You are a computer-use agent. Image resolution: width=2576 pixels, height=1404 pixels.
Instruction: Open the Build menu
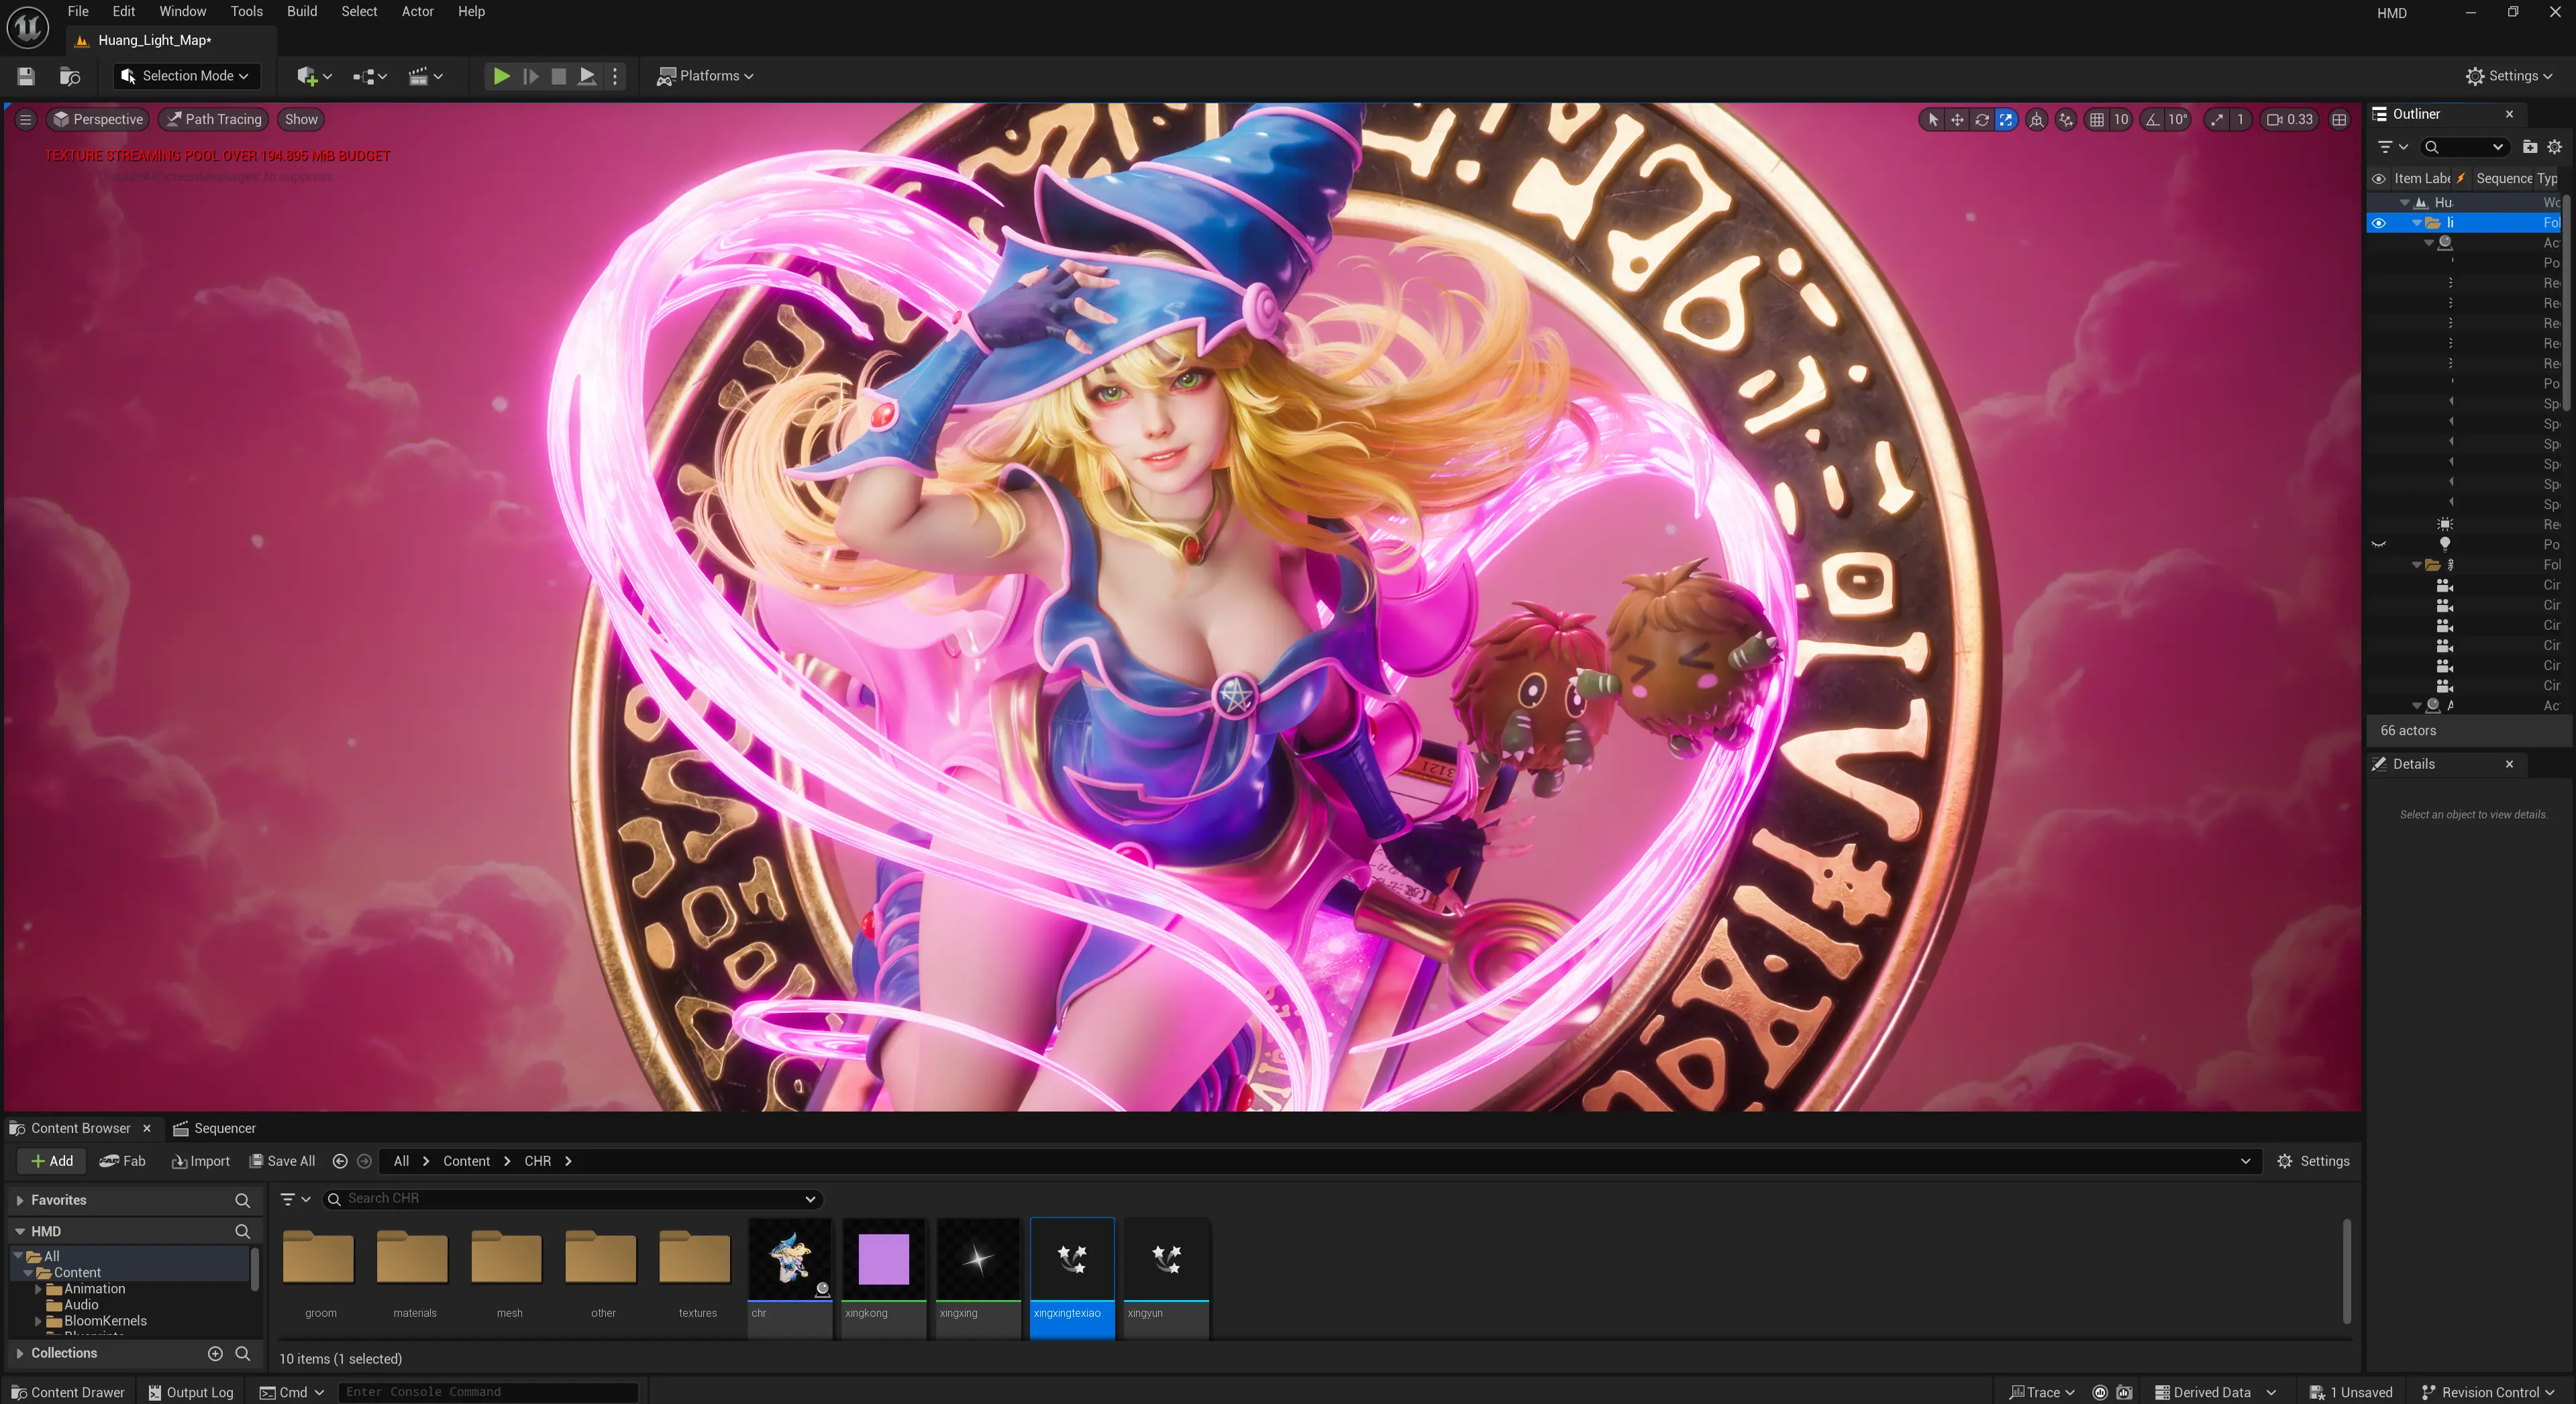coord(301,12)
